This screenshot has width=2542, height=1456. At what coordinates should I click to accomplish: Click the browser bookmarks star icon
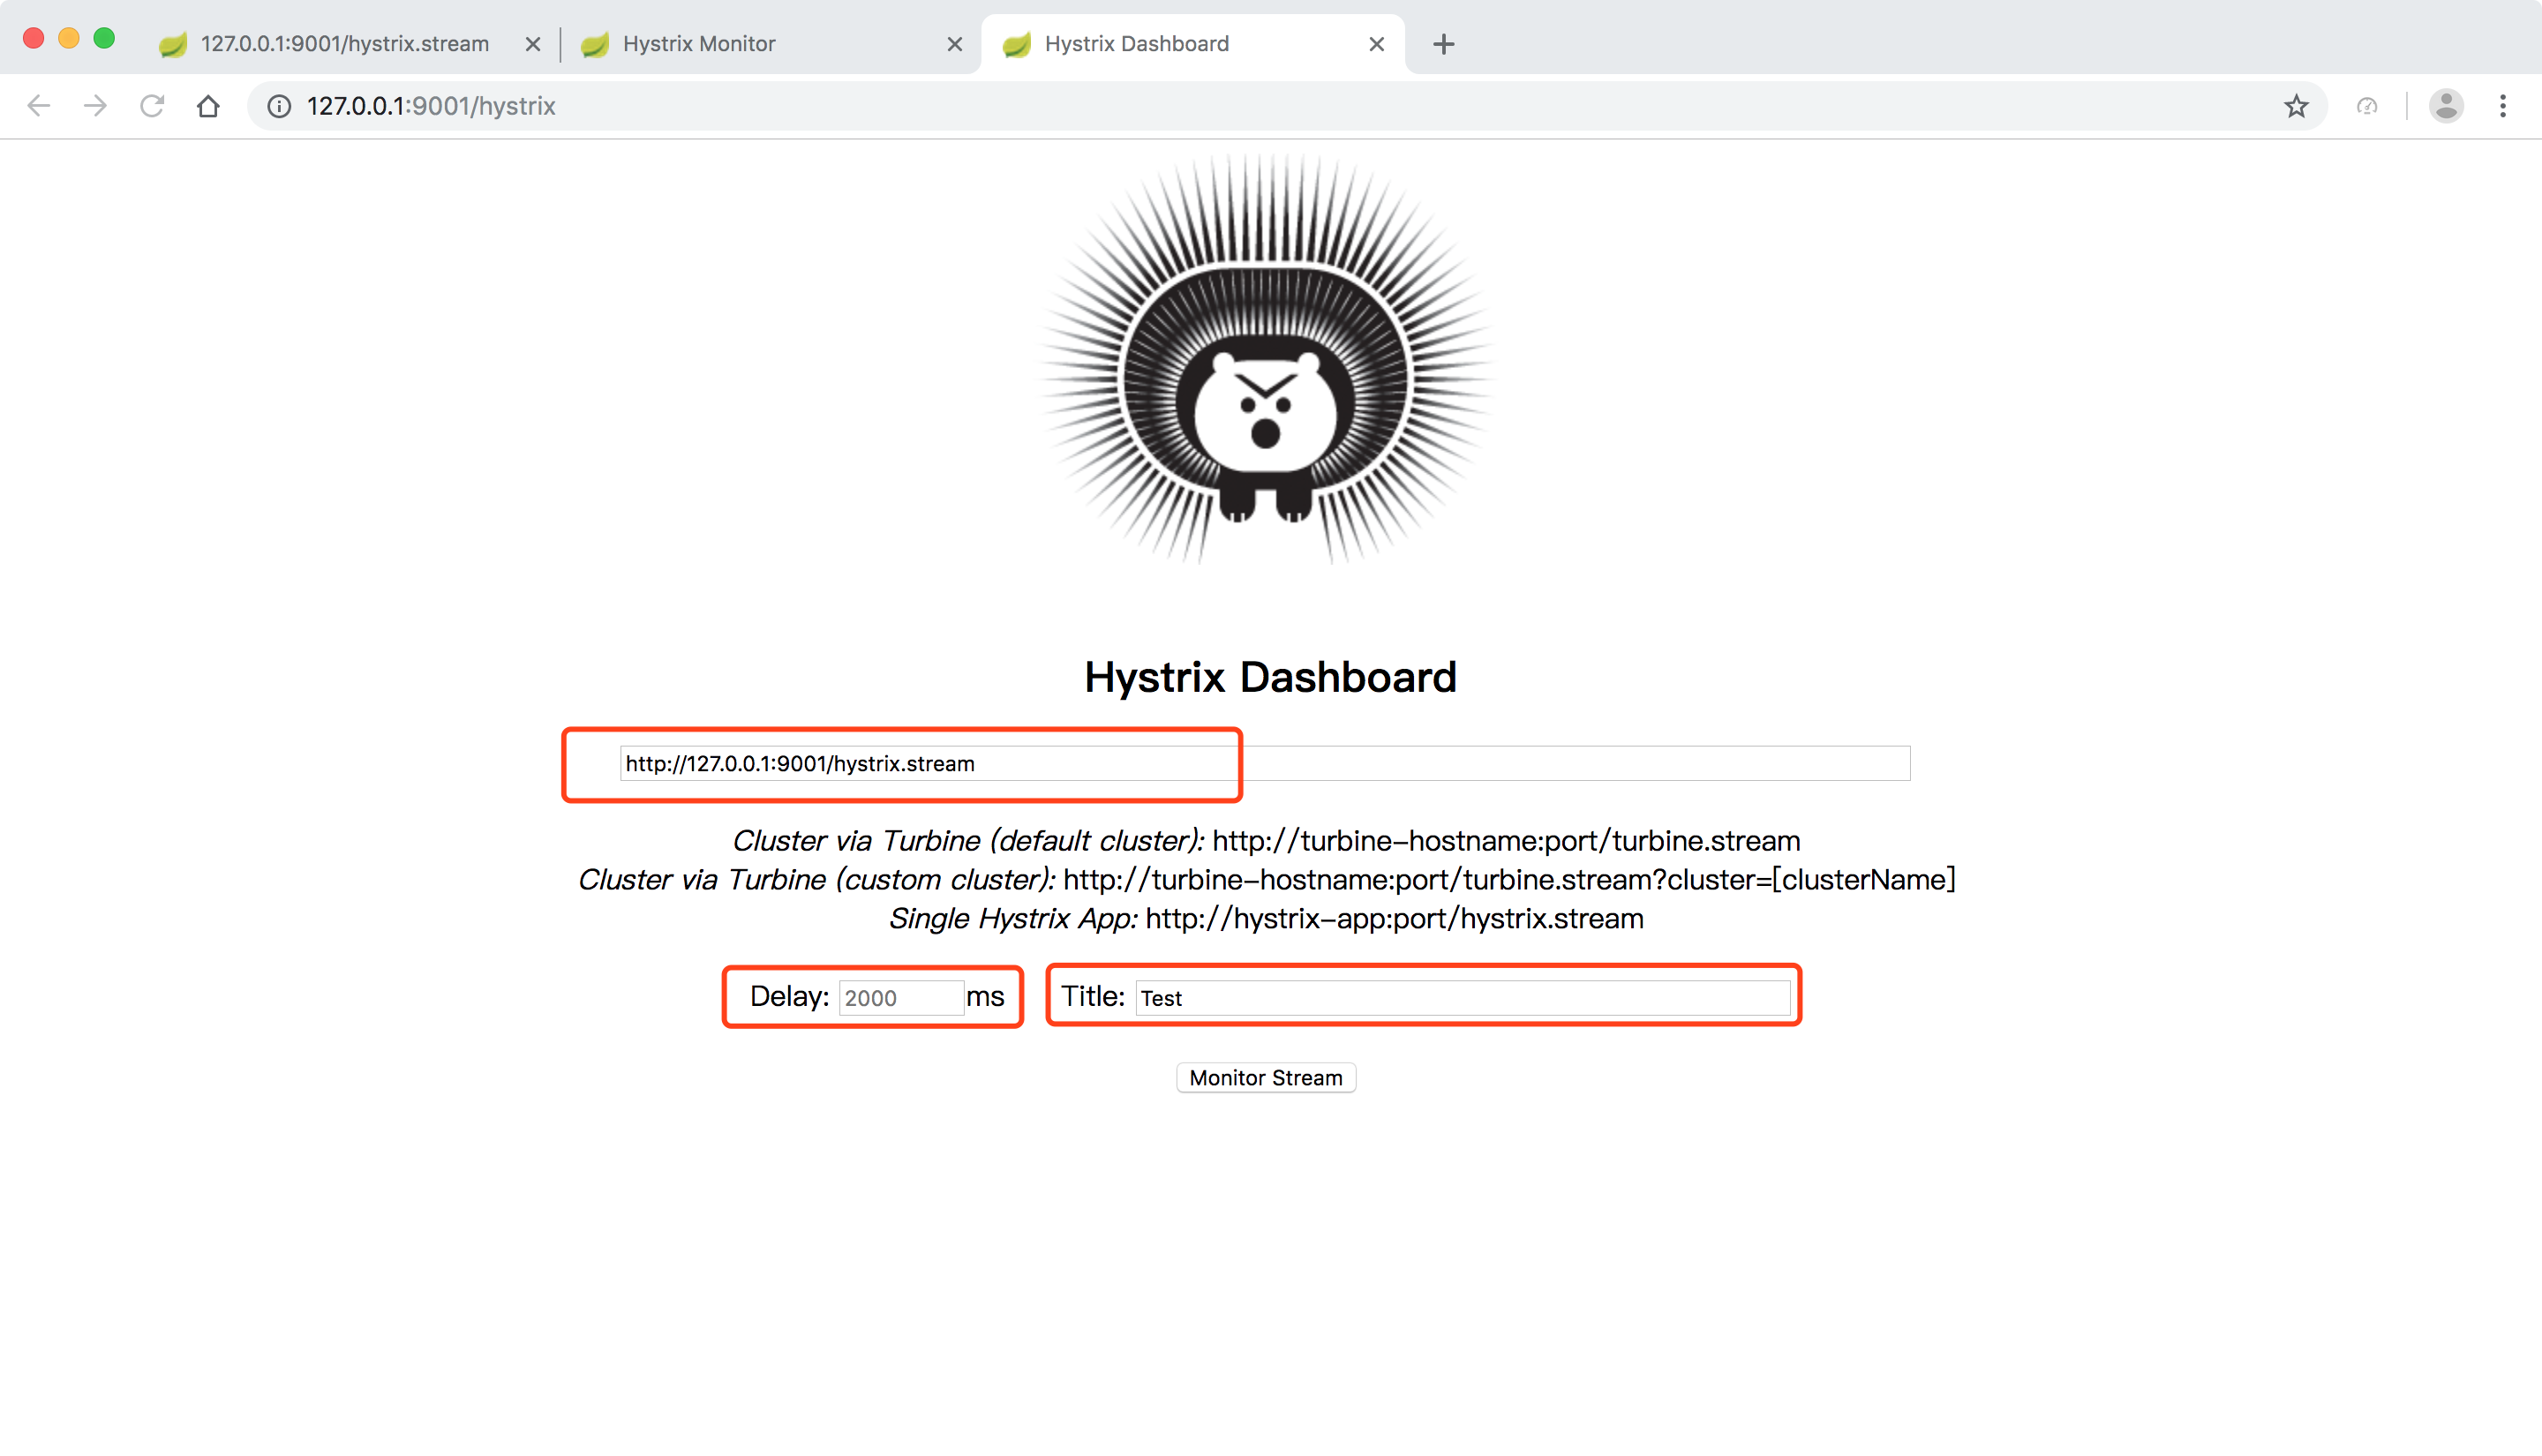(x=2299, y=107)
